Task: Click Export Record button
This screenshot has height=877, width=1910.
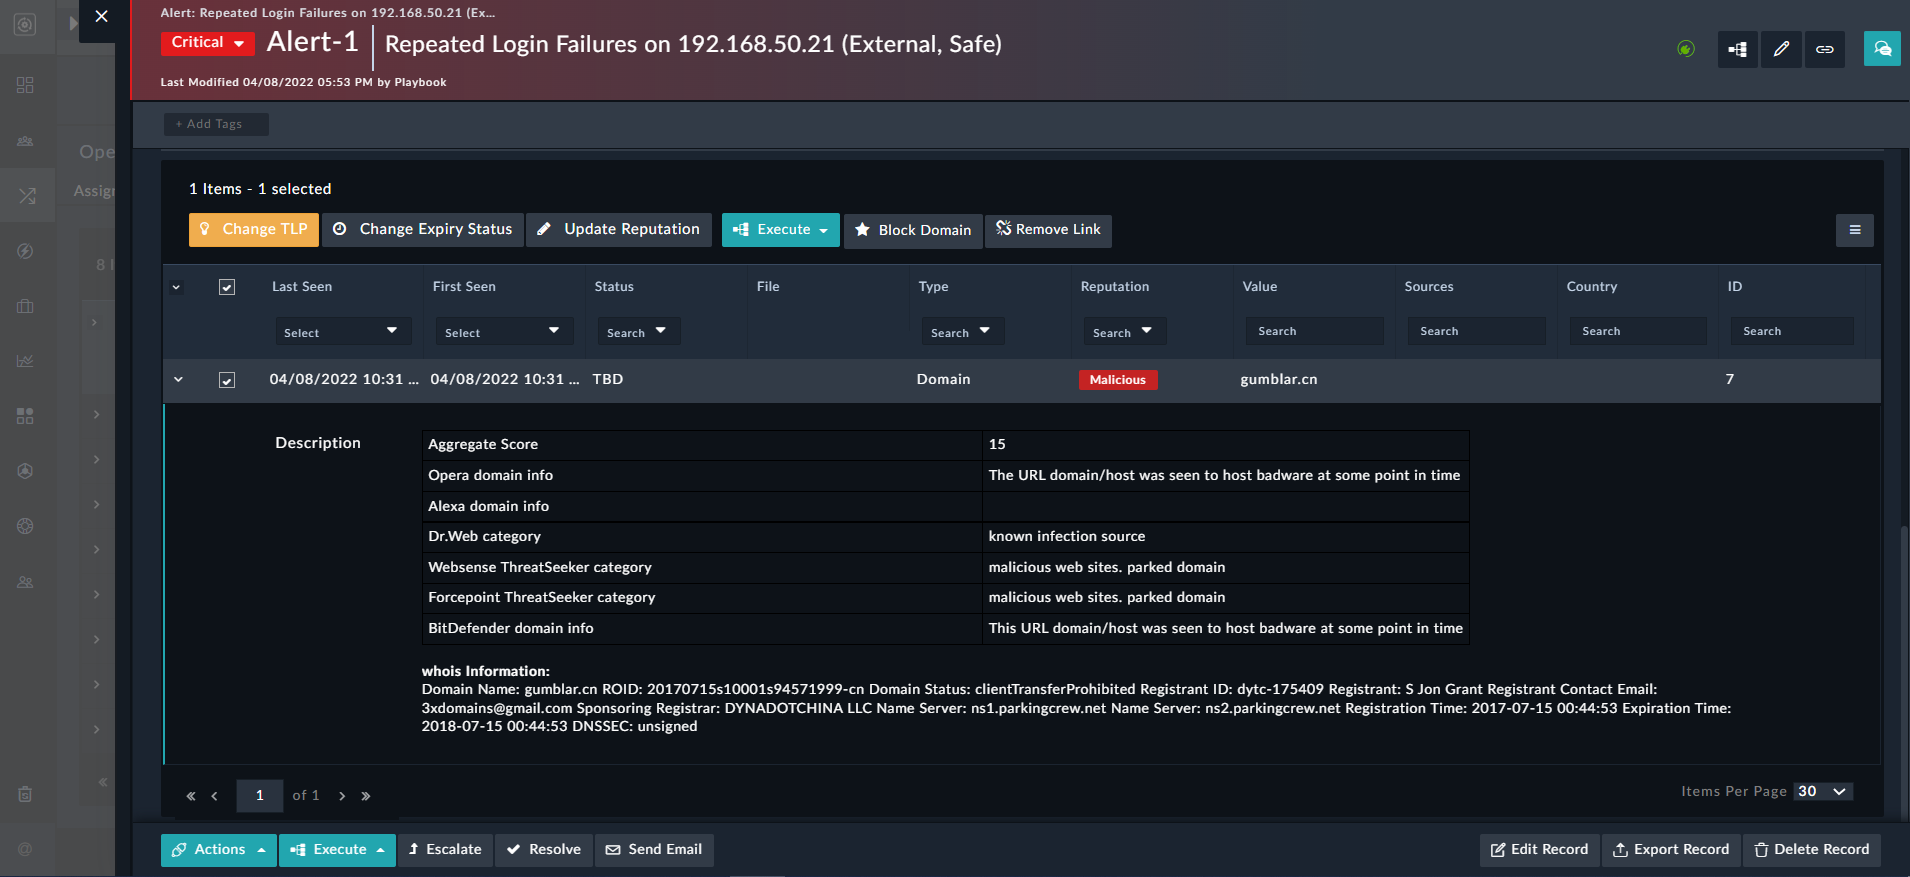Action: click(x=1671, y=850)
